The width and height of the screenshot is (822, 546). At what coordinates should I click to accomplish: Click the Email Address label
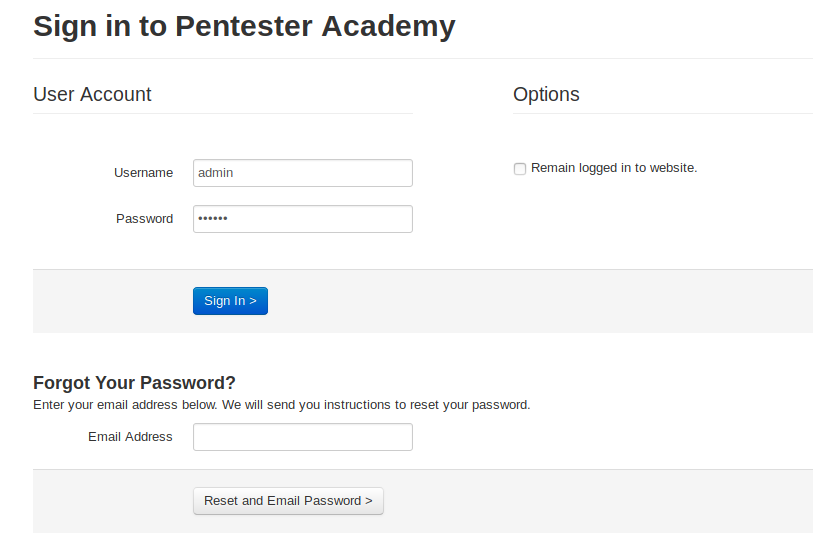coord(130,437)
